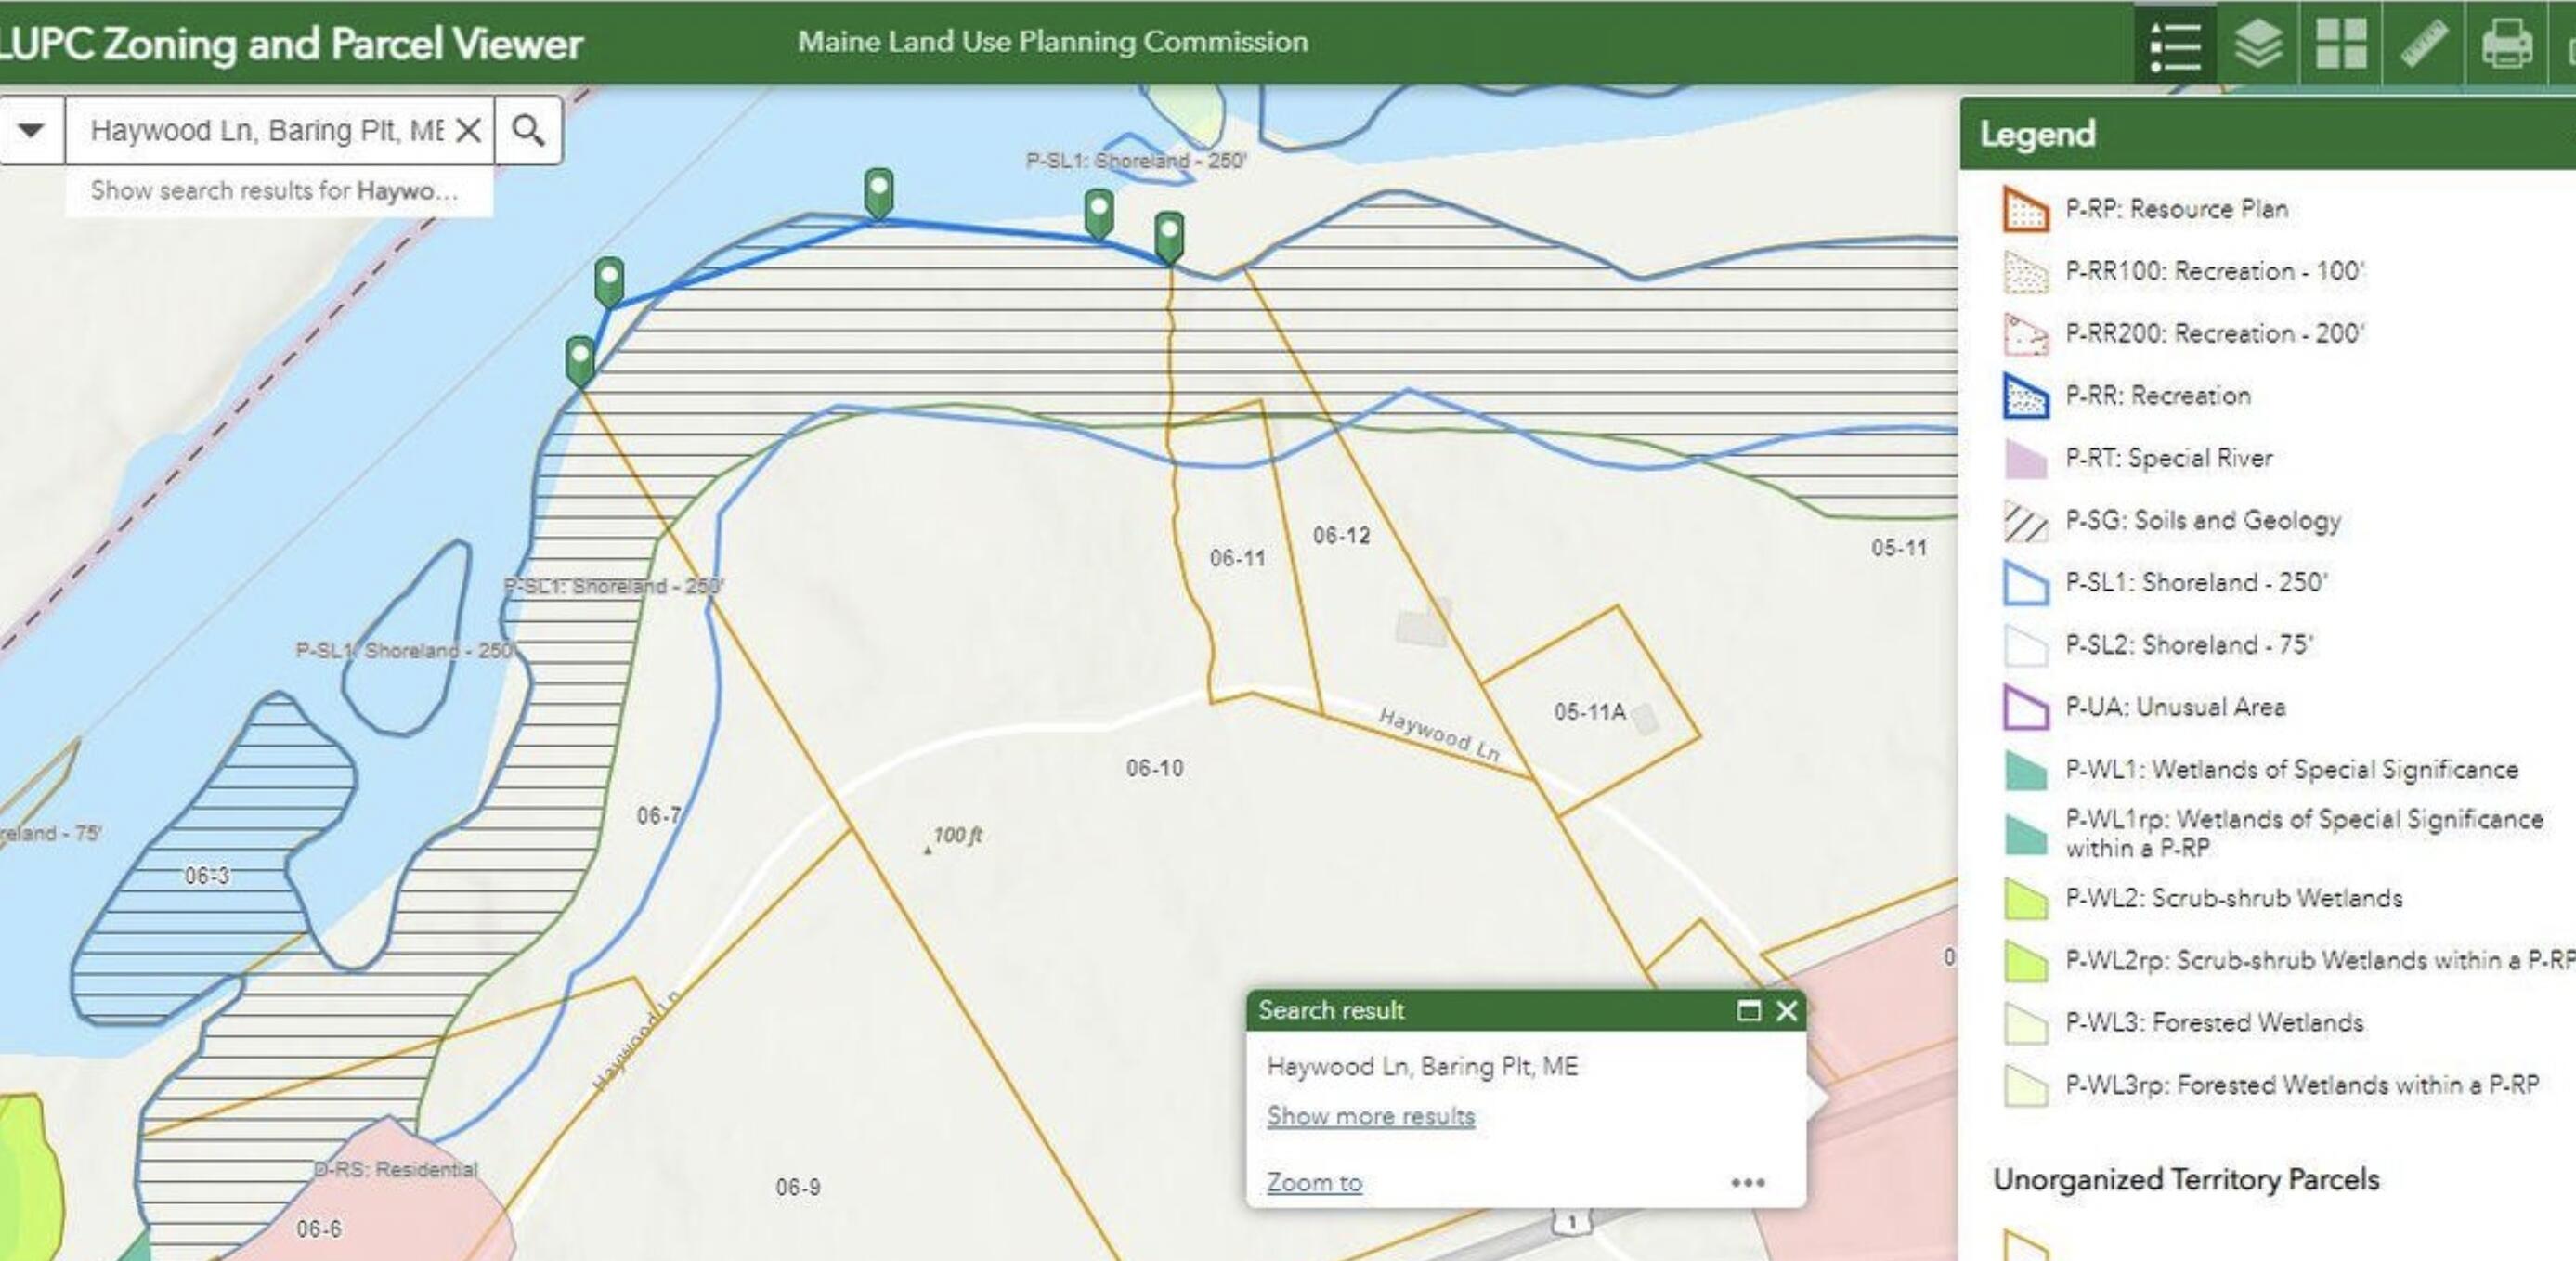Click the rightmost green map marker pin
Image resolution: width=2576 pixels, height=1261 pixels.
point(1169,235)
